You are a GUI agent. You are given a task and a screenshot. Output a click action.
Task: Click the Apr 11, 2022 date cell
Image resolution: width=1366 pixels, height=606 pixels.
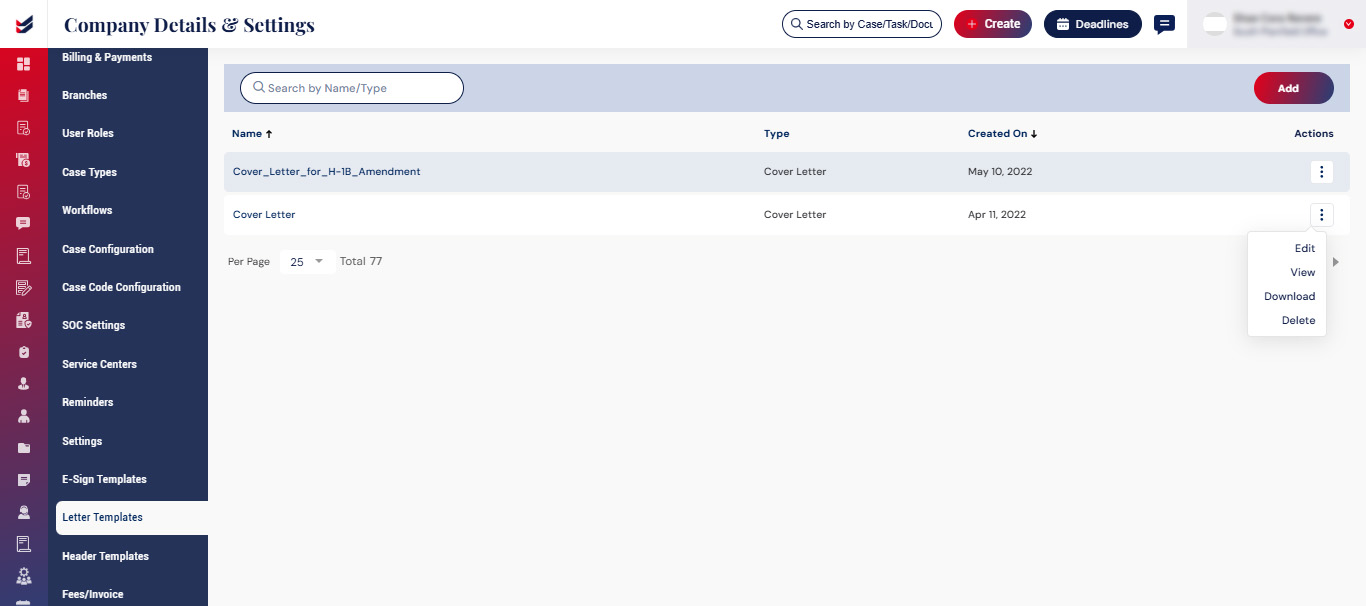997,215
